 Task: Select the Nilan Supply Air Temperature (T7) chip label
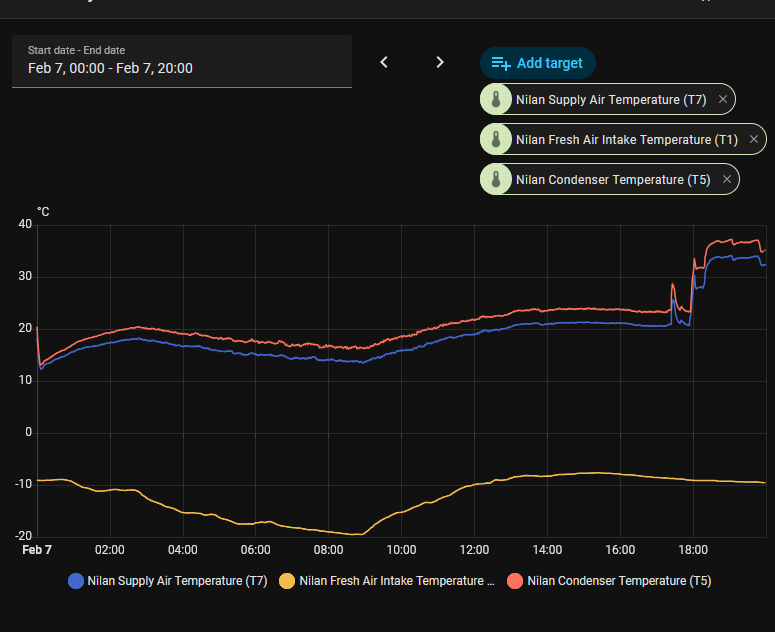pos(611,100)
